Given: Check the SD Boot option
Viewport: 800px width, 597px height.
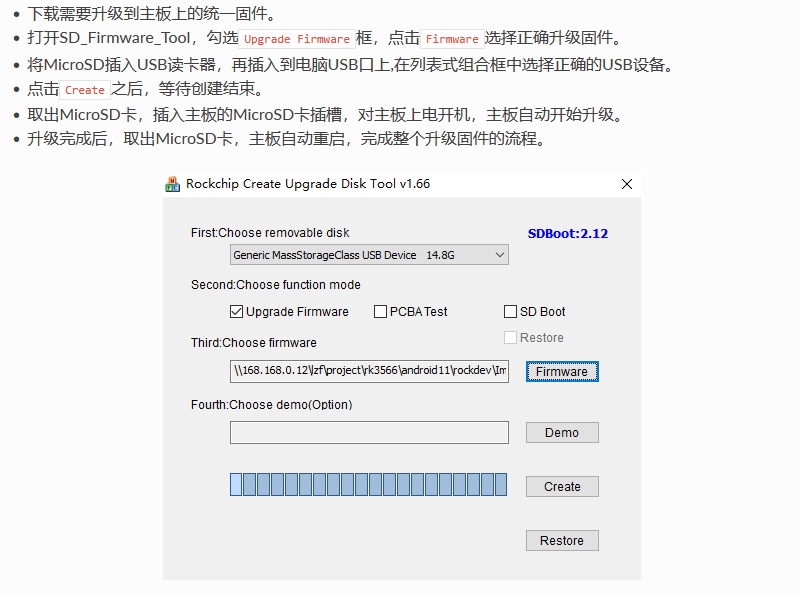Looking at the screenshot, I should (x=510, y=312).
